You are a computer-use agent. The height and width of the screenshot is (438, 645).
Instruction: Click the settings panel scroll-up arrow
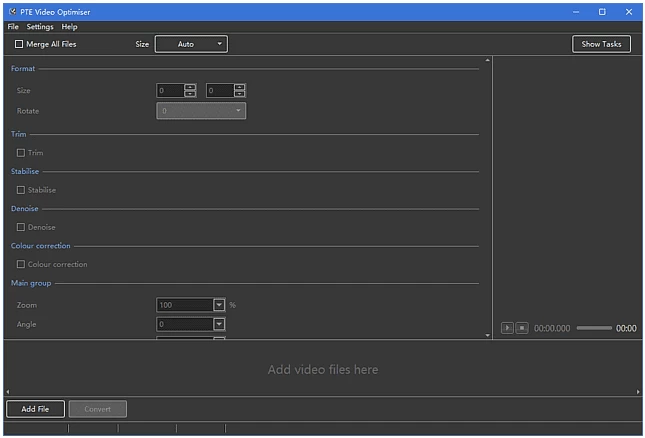[x=488, y=61]
